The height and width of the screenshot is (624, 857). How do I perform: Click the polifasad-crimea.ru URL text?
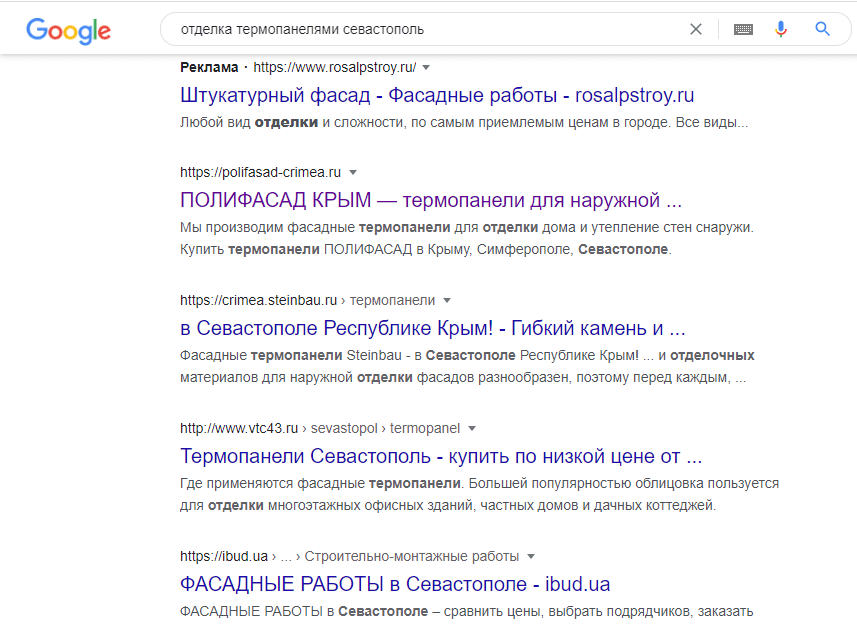(x=260, y=172)
